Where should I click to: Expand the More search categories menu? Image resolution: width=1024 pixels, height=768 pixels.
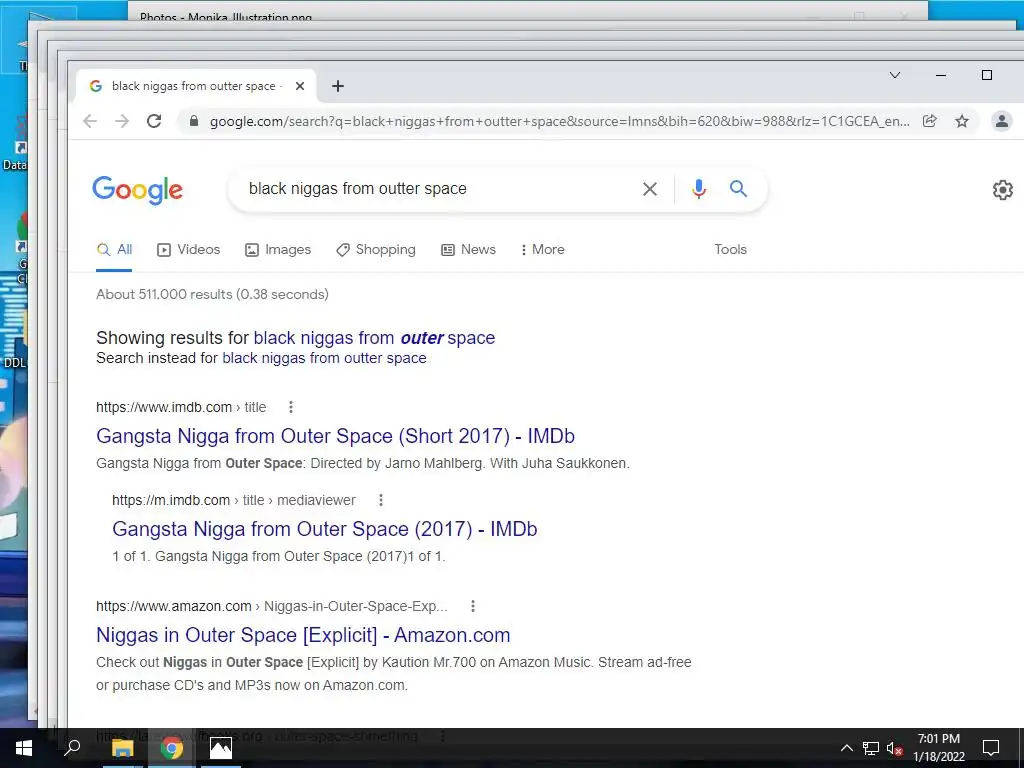tap(543, 249)
